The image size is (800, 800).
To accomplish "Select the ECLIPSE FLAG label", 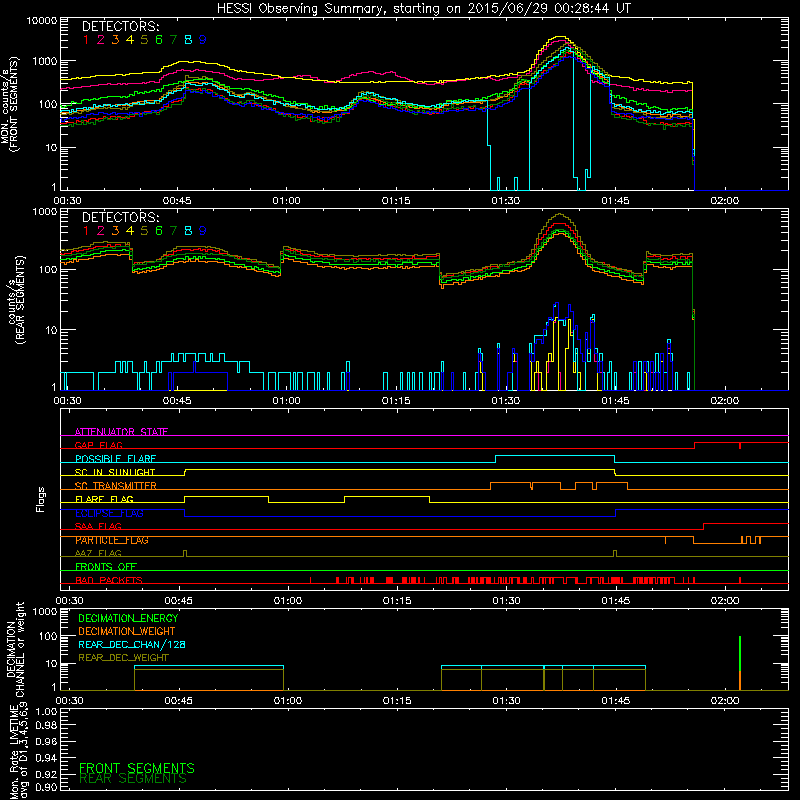I will point(109,513).
